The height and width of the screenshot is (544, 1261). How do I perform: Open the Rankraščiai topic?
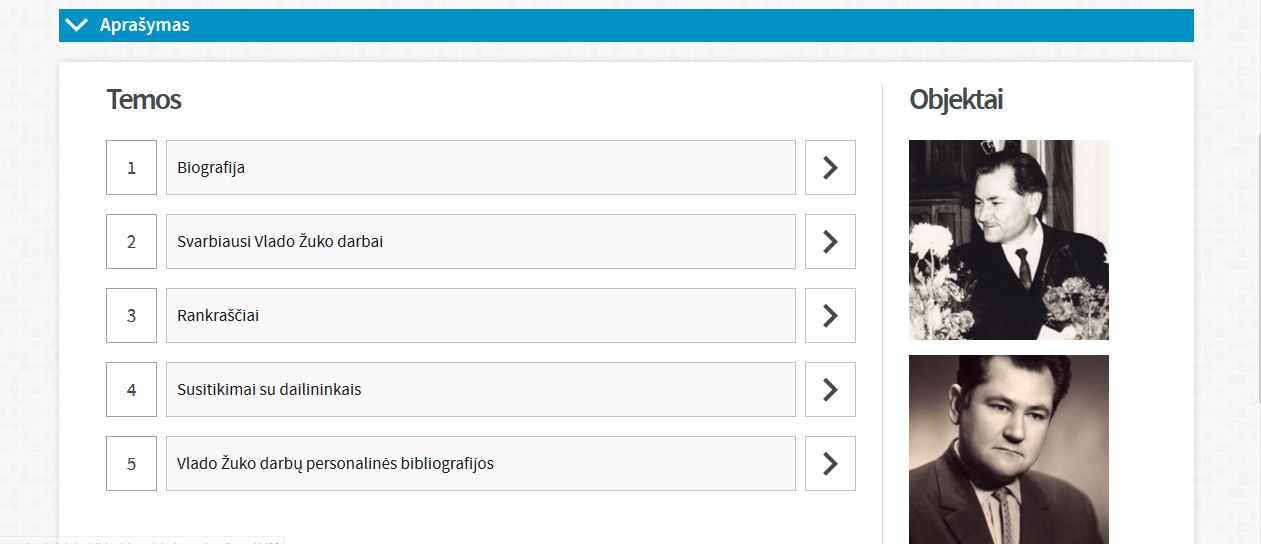pyautogui.click(x=480, y=315)
